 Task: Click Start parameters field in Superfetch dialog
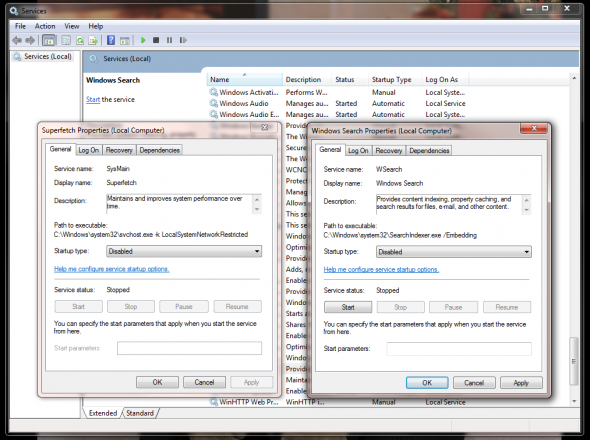click(x=189, y=348)
